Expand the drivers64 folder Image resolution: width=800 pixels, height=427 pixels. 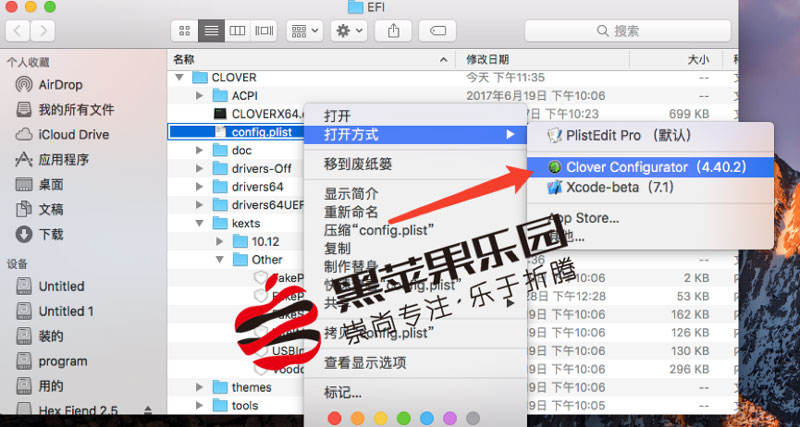tap(199, 187)
